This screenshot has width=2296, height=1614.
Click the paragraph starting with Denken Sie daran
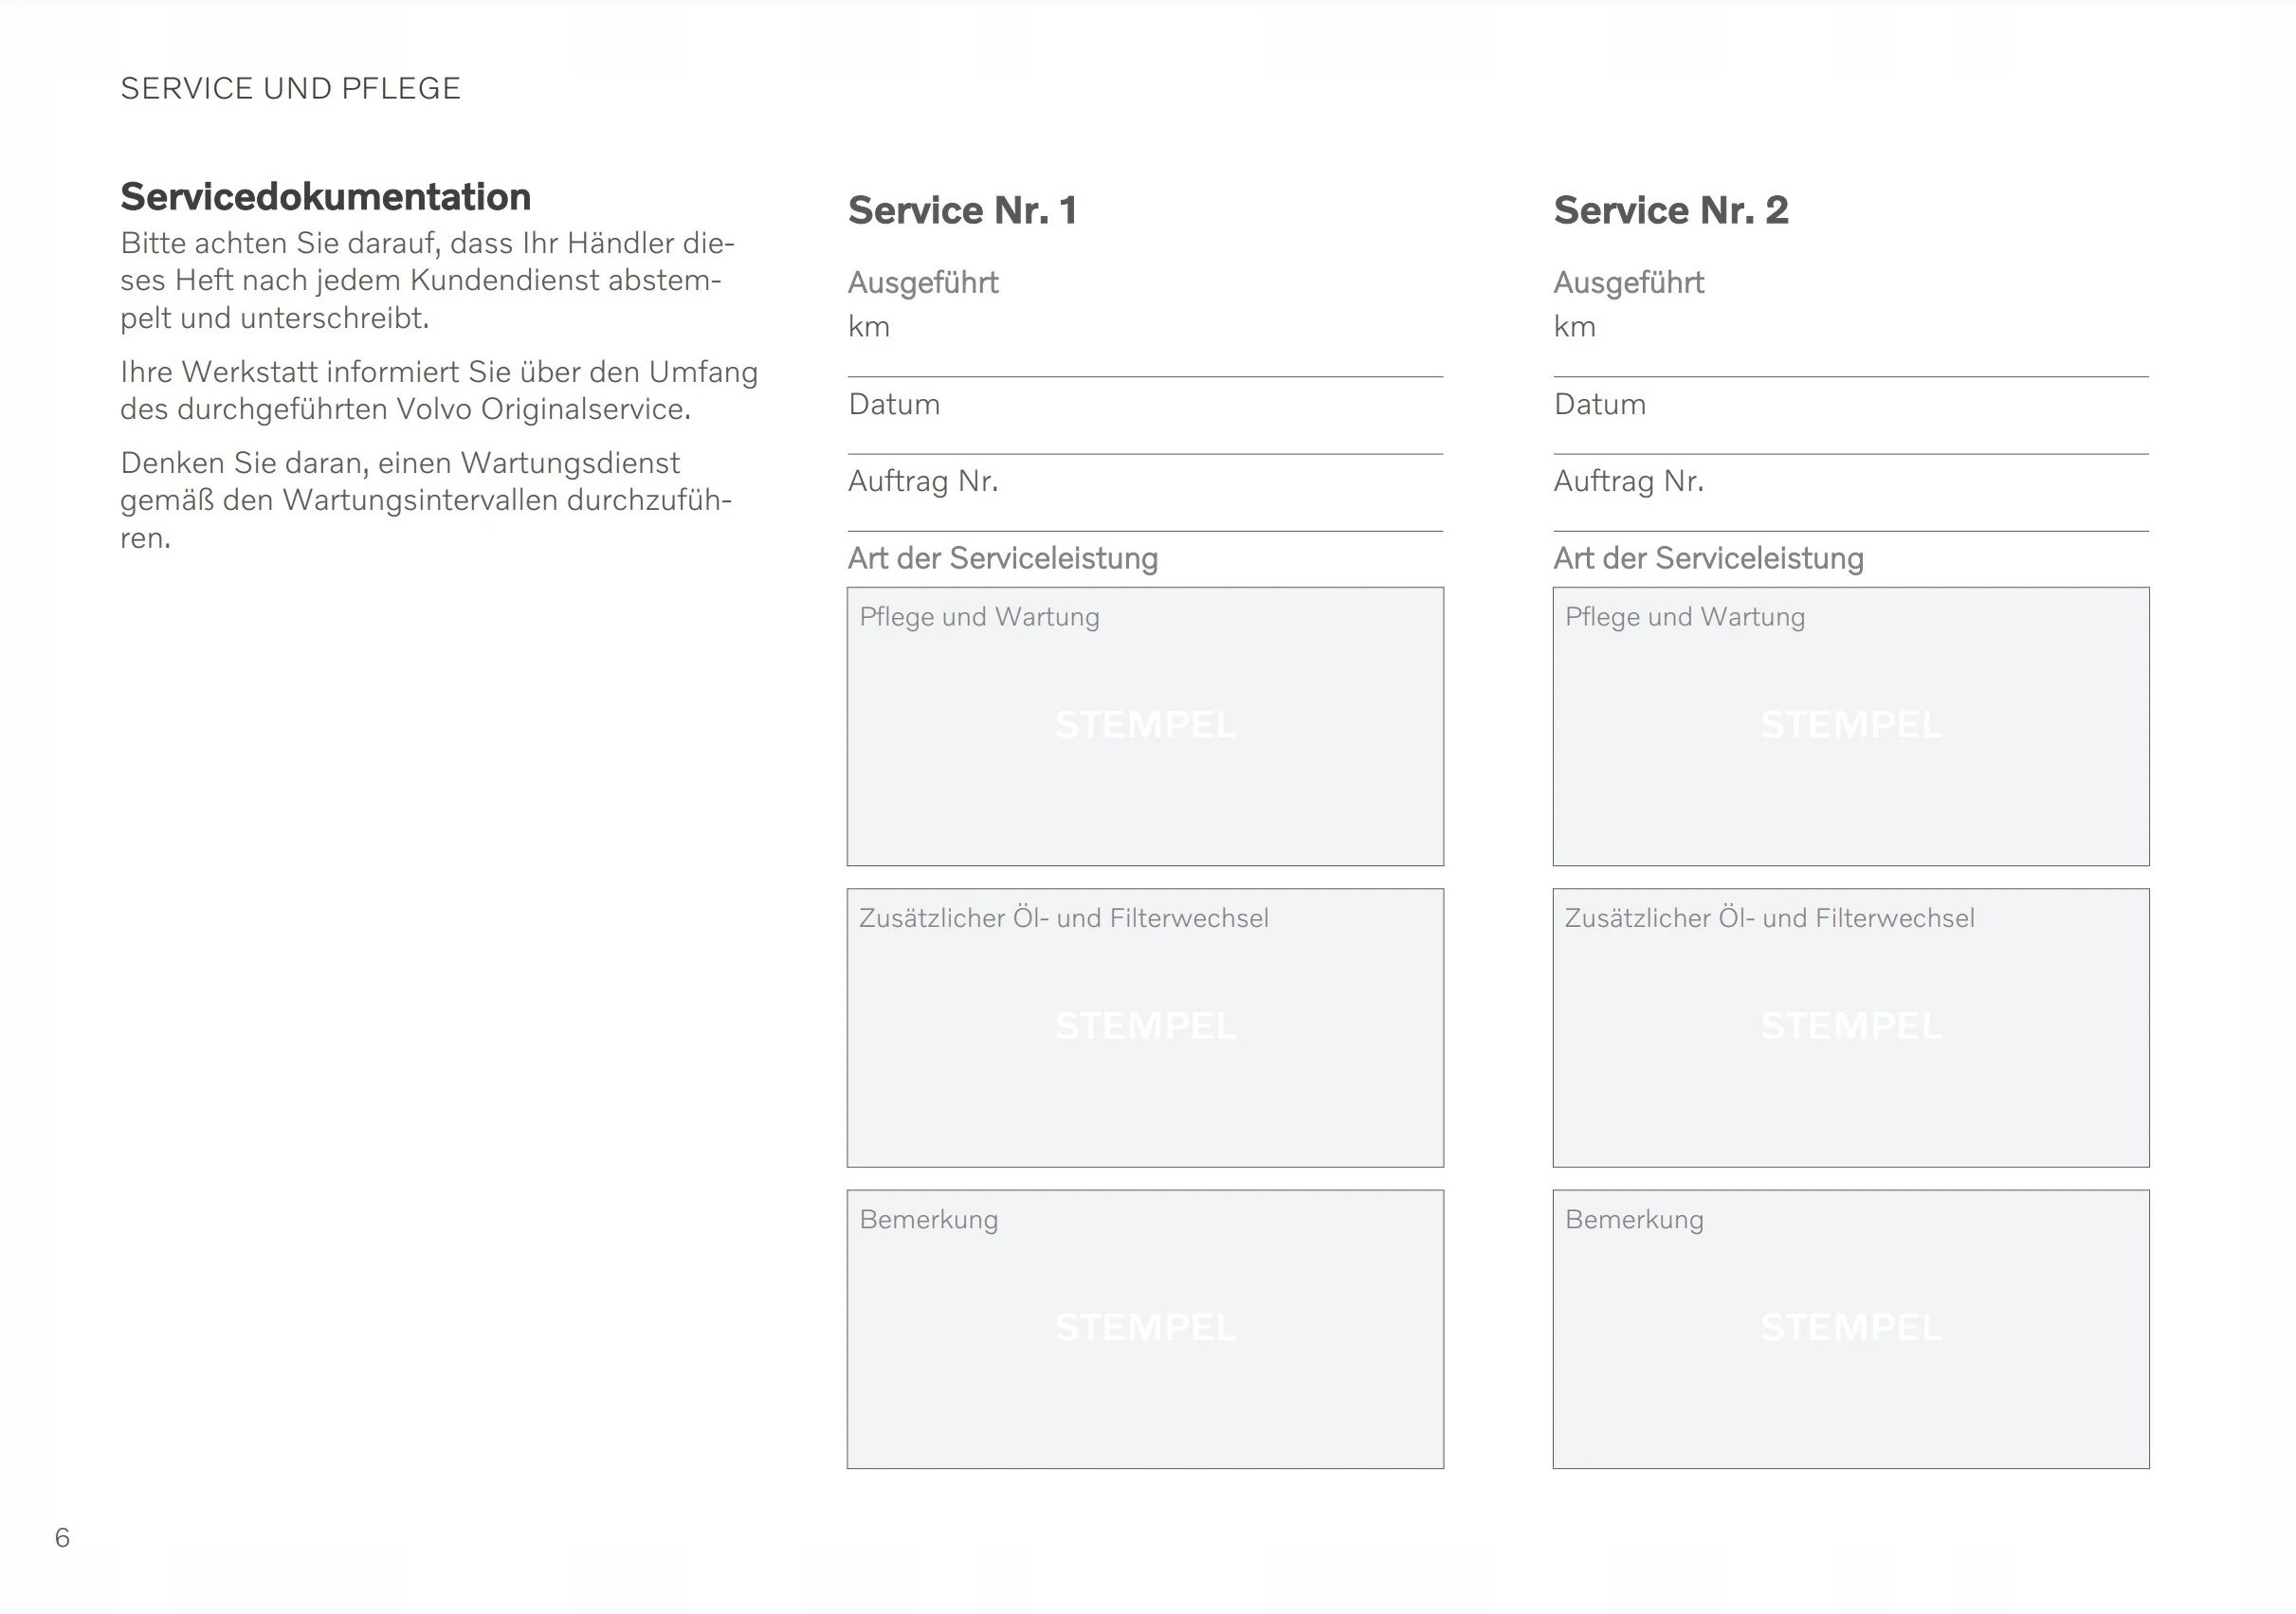tap(425, 500)
